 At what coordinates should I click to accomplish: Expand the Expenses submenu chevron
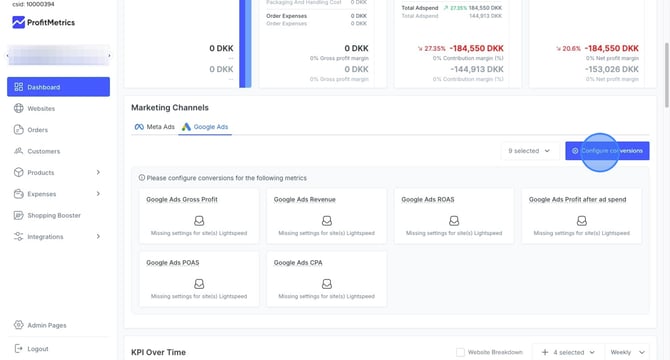pyautogui.click(x=98, y=194)
